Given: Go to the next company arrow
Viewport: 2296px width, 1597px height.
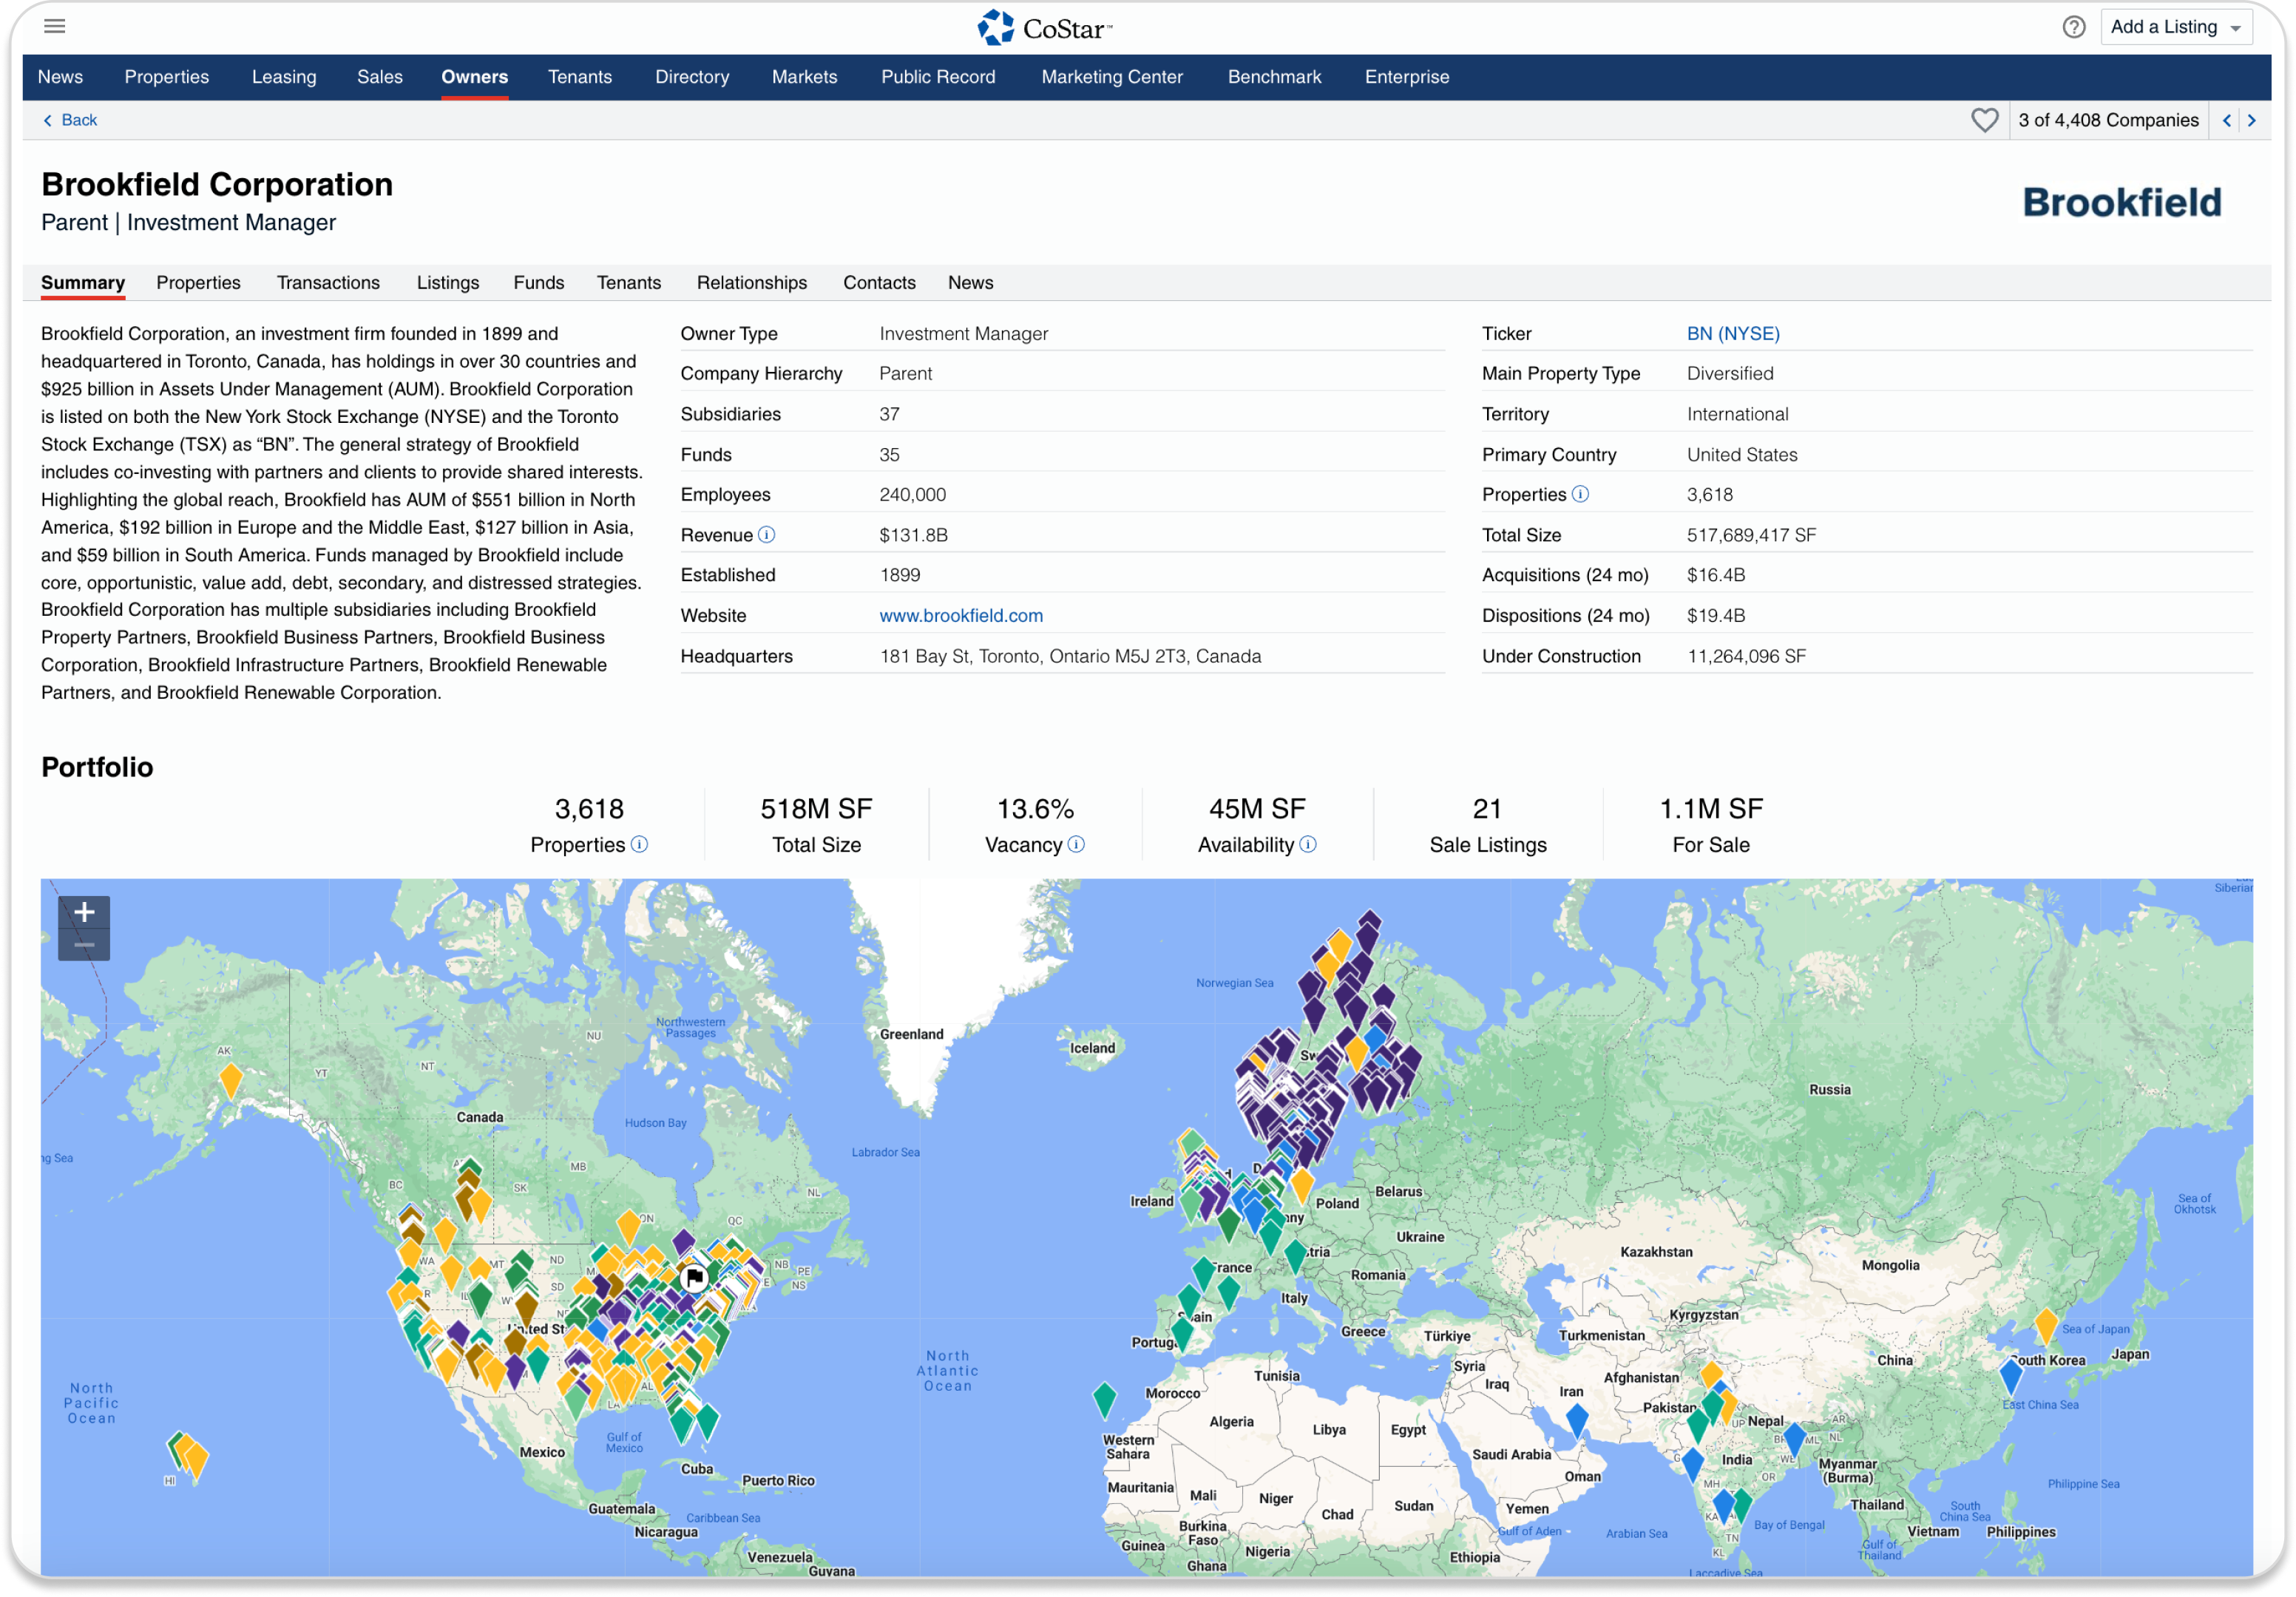Looking at the screenshot, I should click(2251, 120).
